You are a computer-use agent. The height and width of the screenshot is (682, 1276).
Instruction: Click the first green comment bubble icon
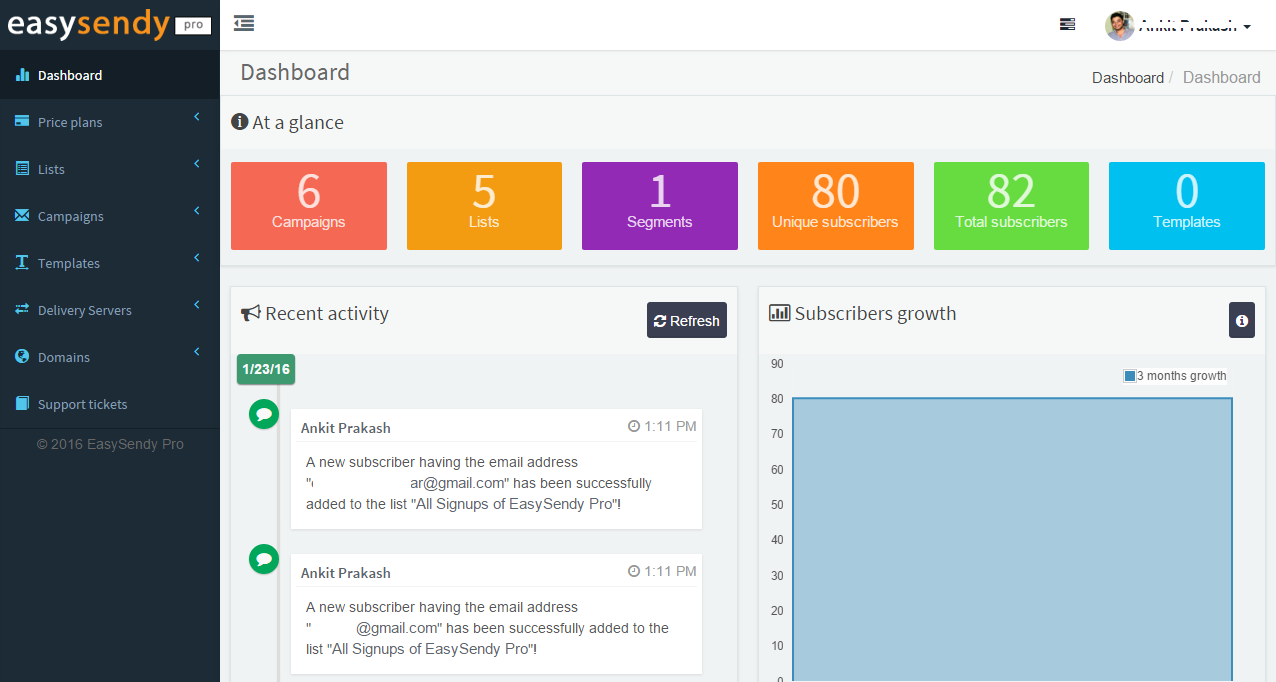click(264, 413)
